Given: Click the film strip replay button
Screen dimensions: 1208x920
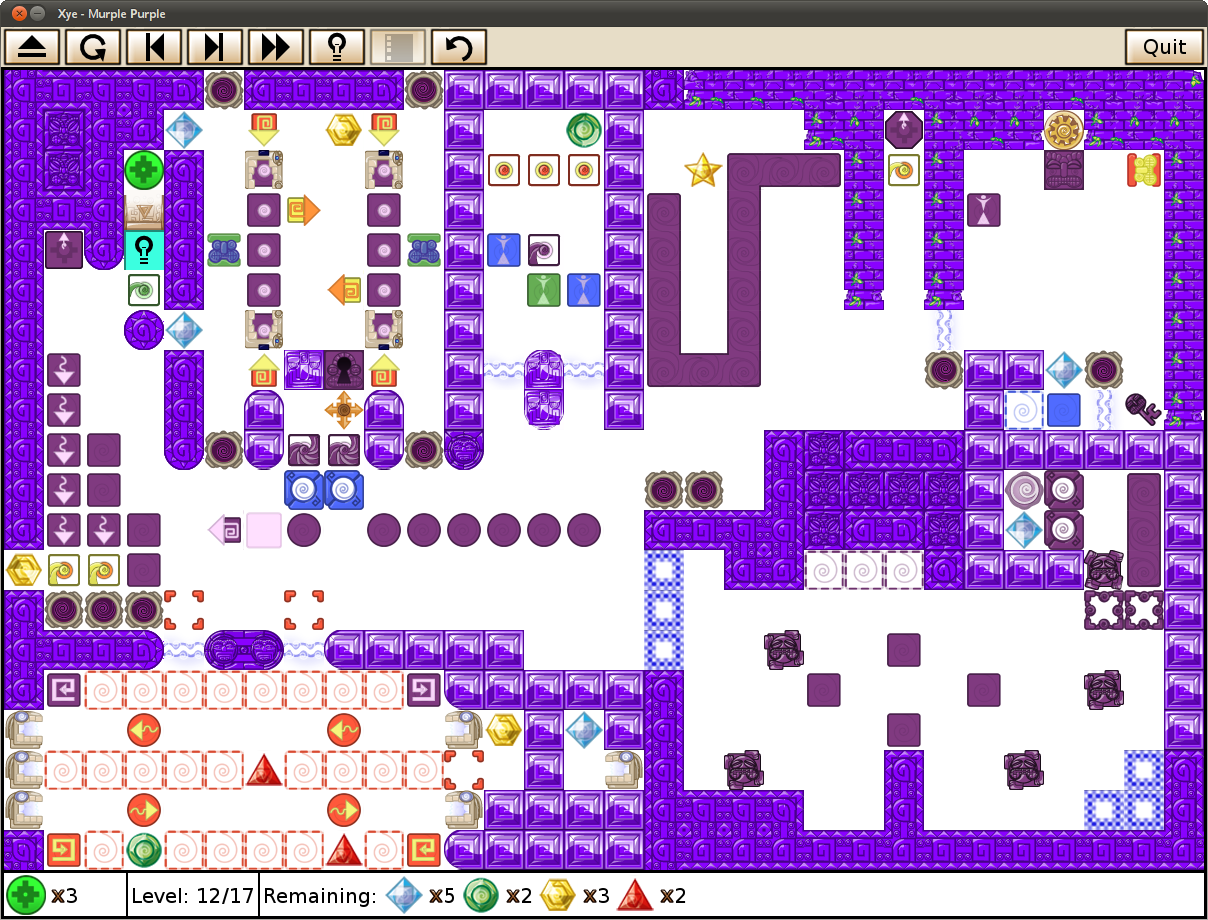Looking at the screenshot, I should 398,46.
